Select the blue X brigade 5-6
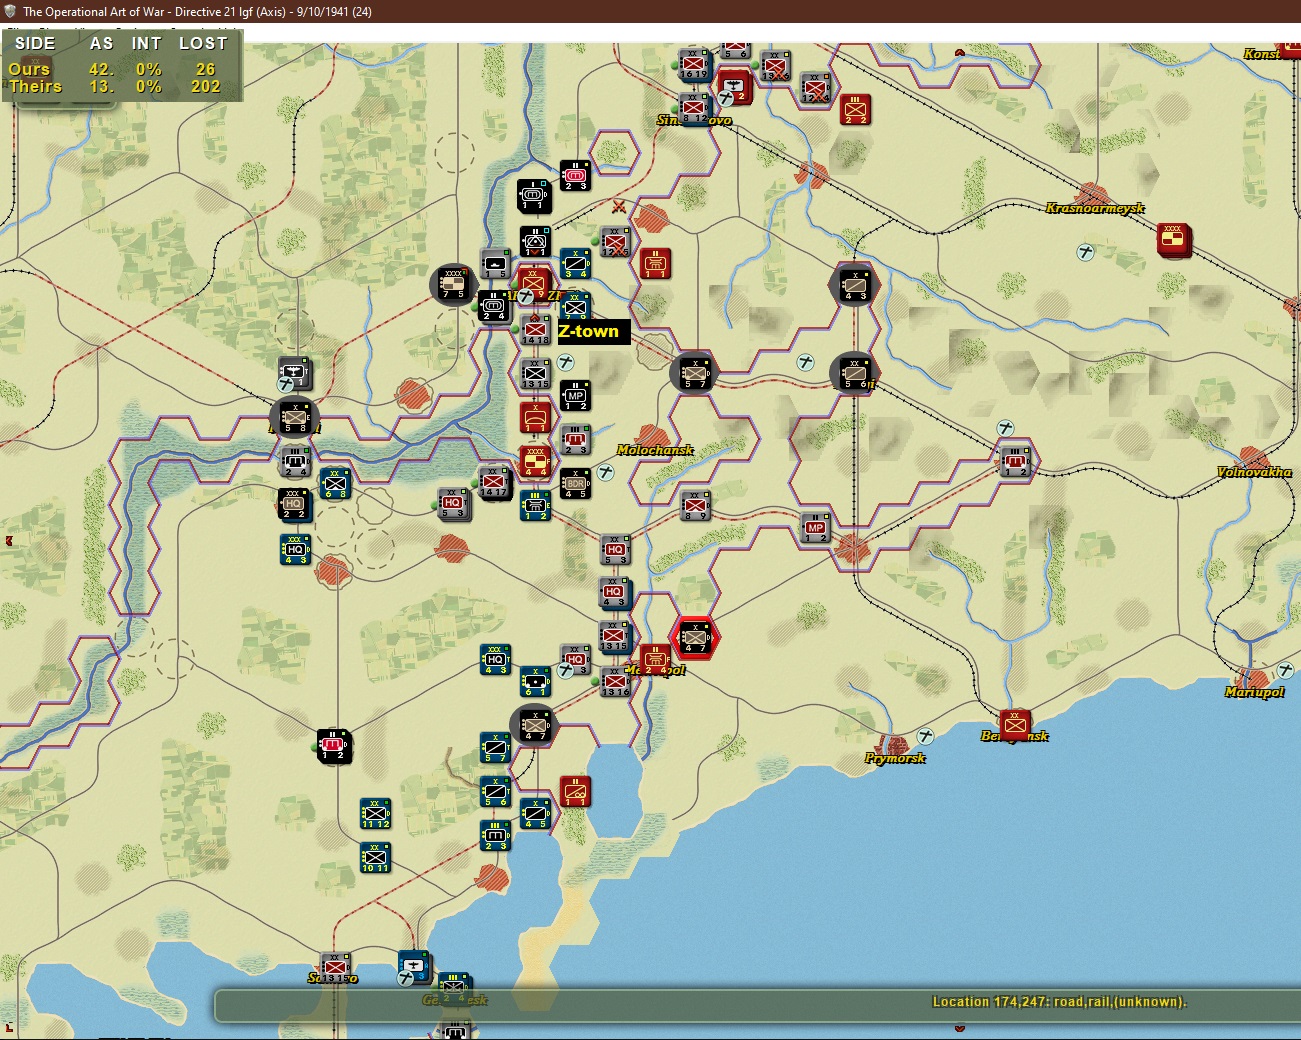 click(x=495, y=791)
